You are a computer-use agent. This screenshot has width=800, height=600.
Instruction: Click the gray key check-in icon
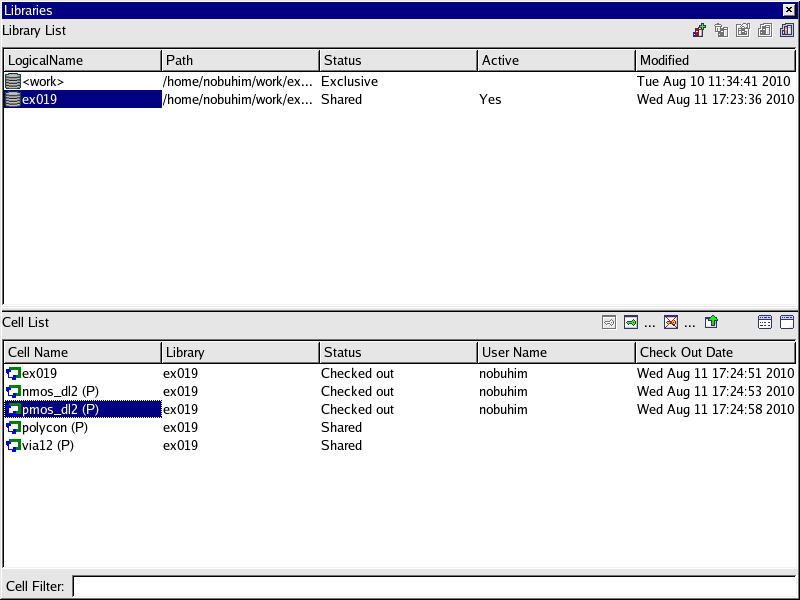(609, 322)
